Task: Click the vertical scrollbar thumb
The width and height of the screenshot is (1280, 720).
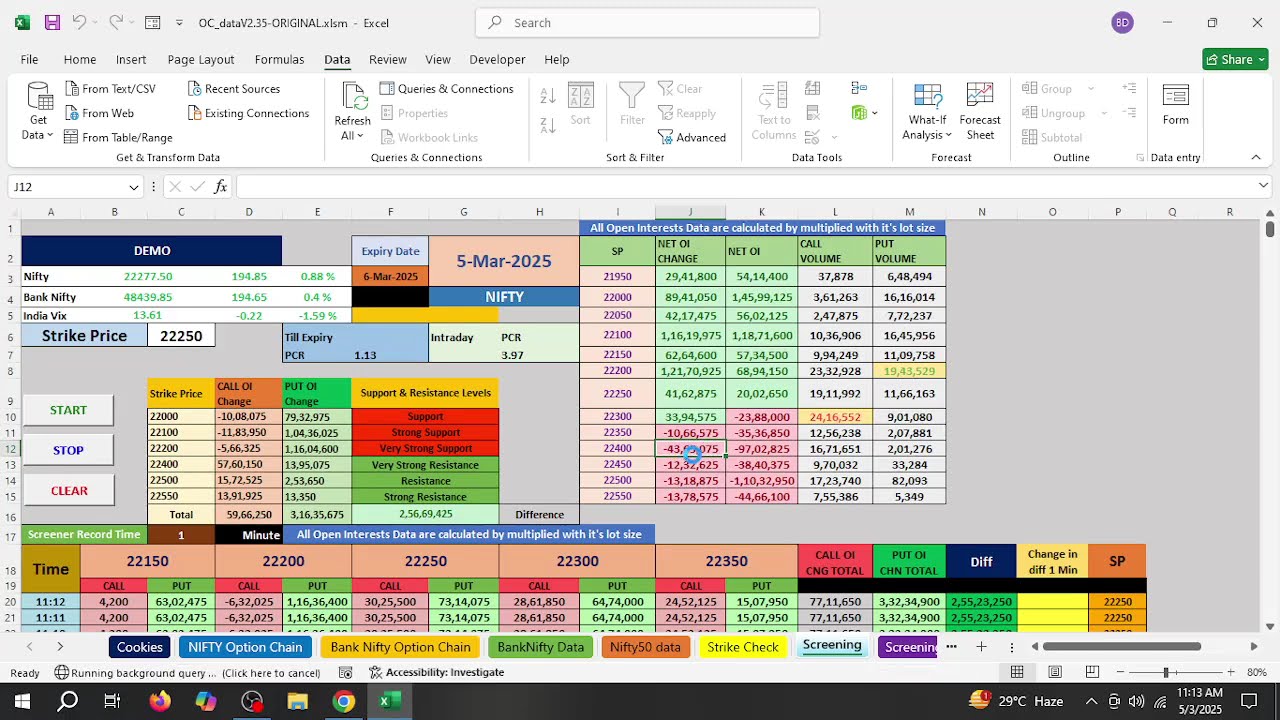Action: point(1270,229)
